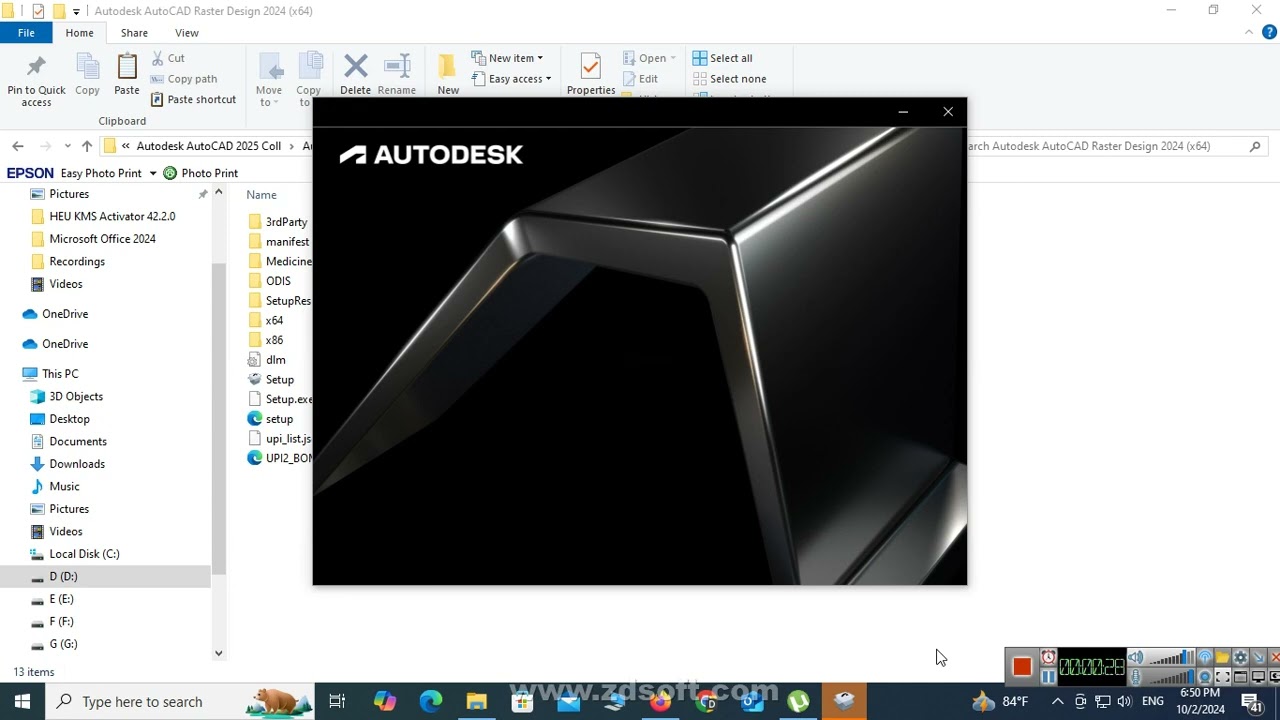Go back with the Back arrow
Screen dimensions: 1280x720
pos(18,146)
